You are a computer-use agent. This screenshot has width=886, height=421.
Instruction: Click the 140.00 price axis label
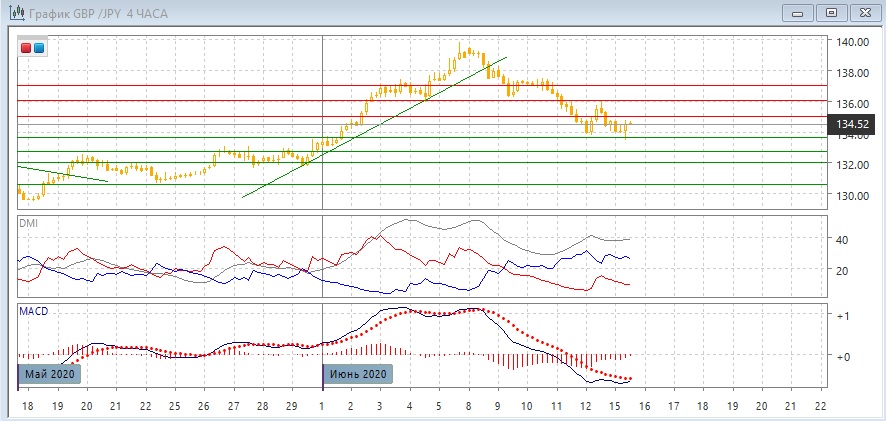tap(853, 42)
